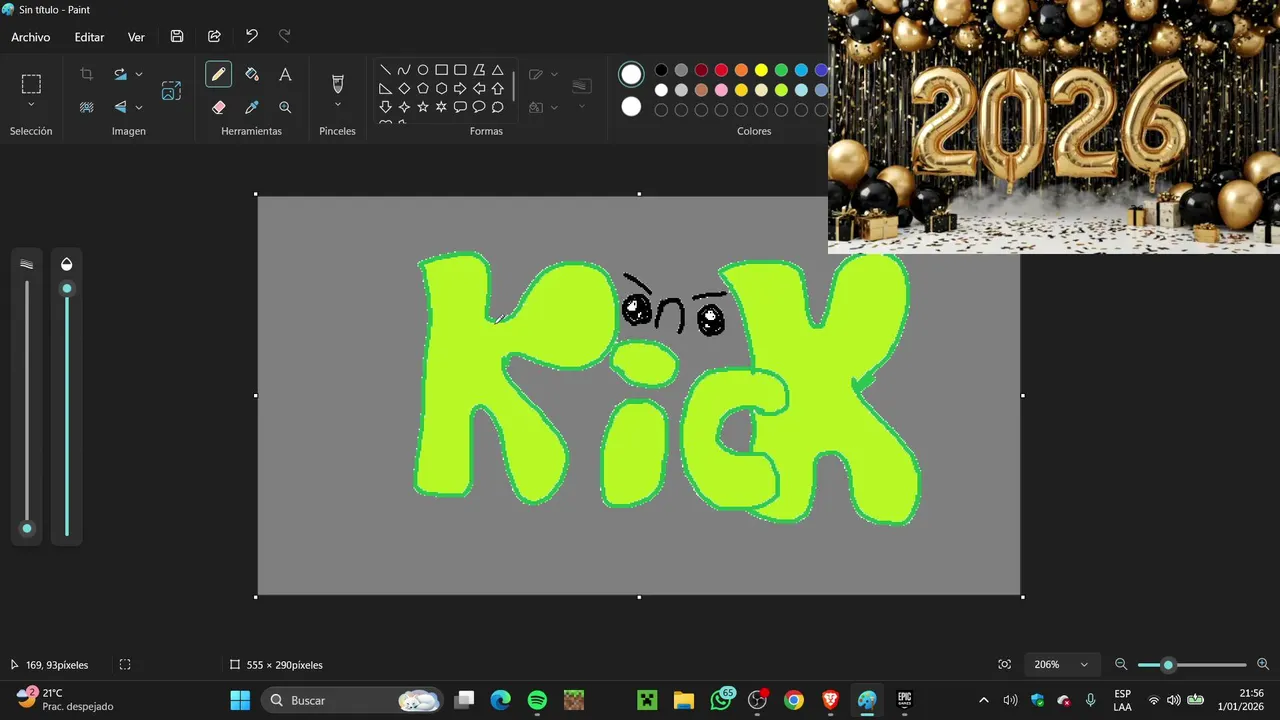Viewport: 1280px width, 720px height.
Task: Click the Flip image icon
Action: (121, 107)
